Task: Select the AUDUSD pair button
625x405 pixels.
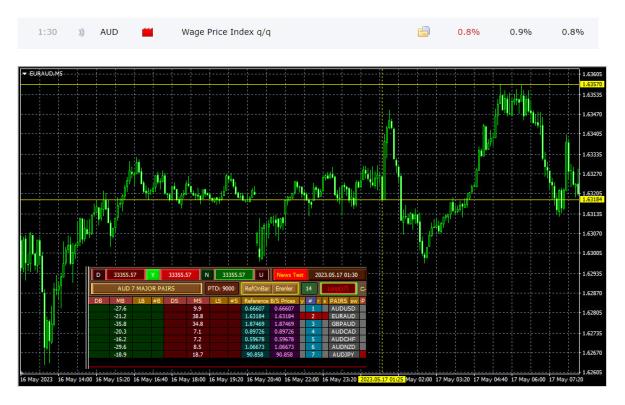Action: [x=343, y=309]
